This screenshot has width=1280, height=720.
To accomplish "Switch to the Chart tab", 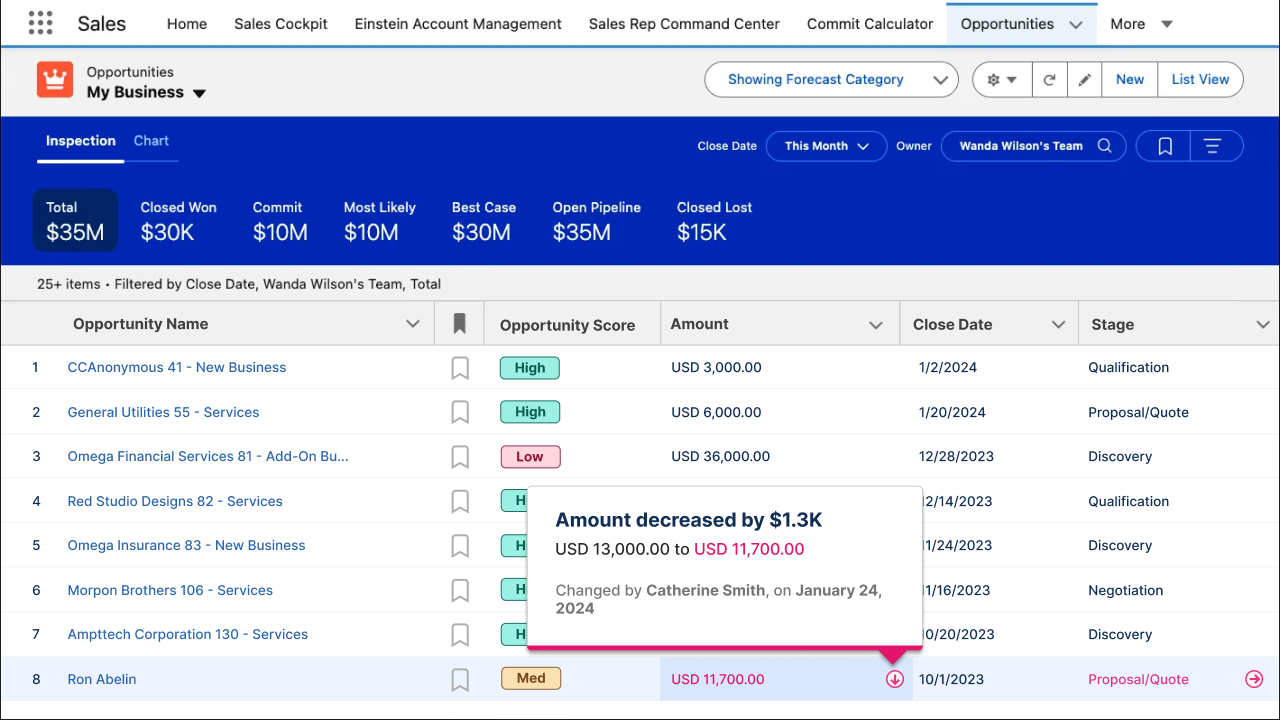I will tap(151, 141).
